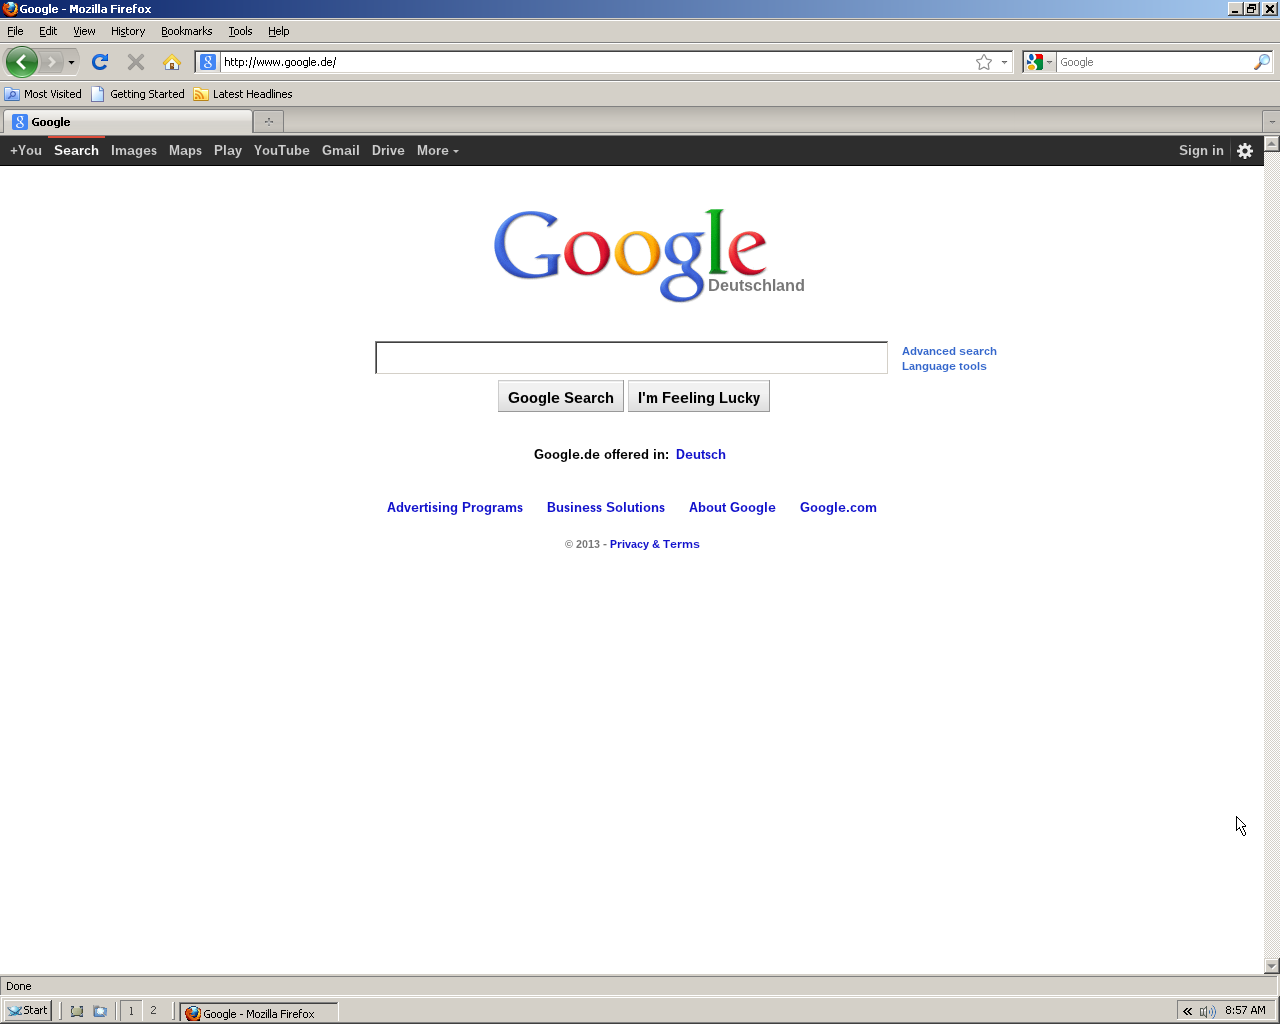This screenshot has width=1280, height=1024.
Task: Click Sign in link
Action: [1201, 150]
